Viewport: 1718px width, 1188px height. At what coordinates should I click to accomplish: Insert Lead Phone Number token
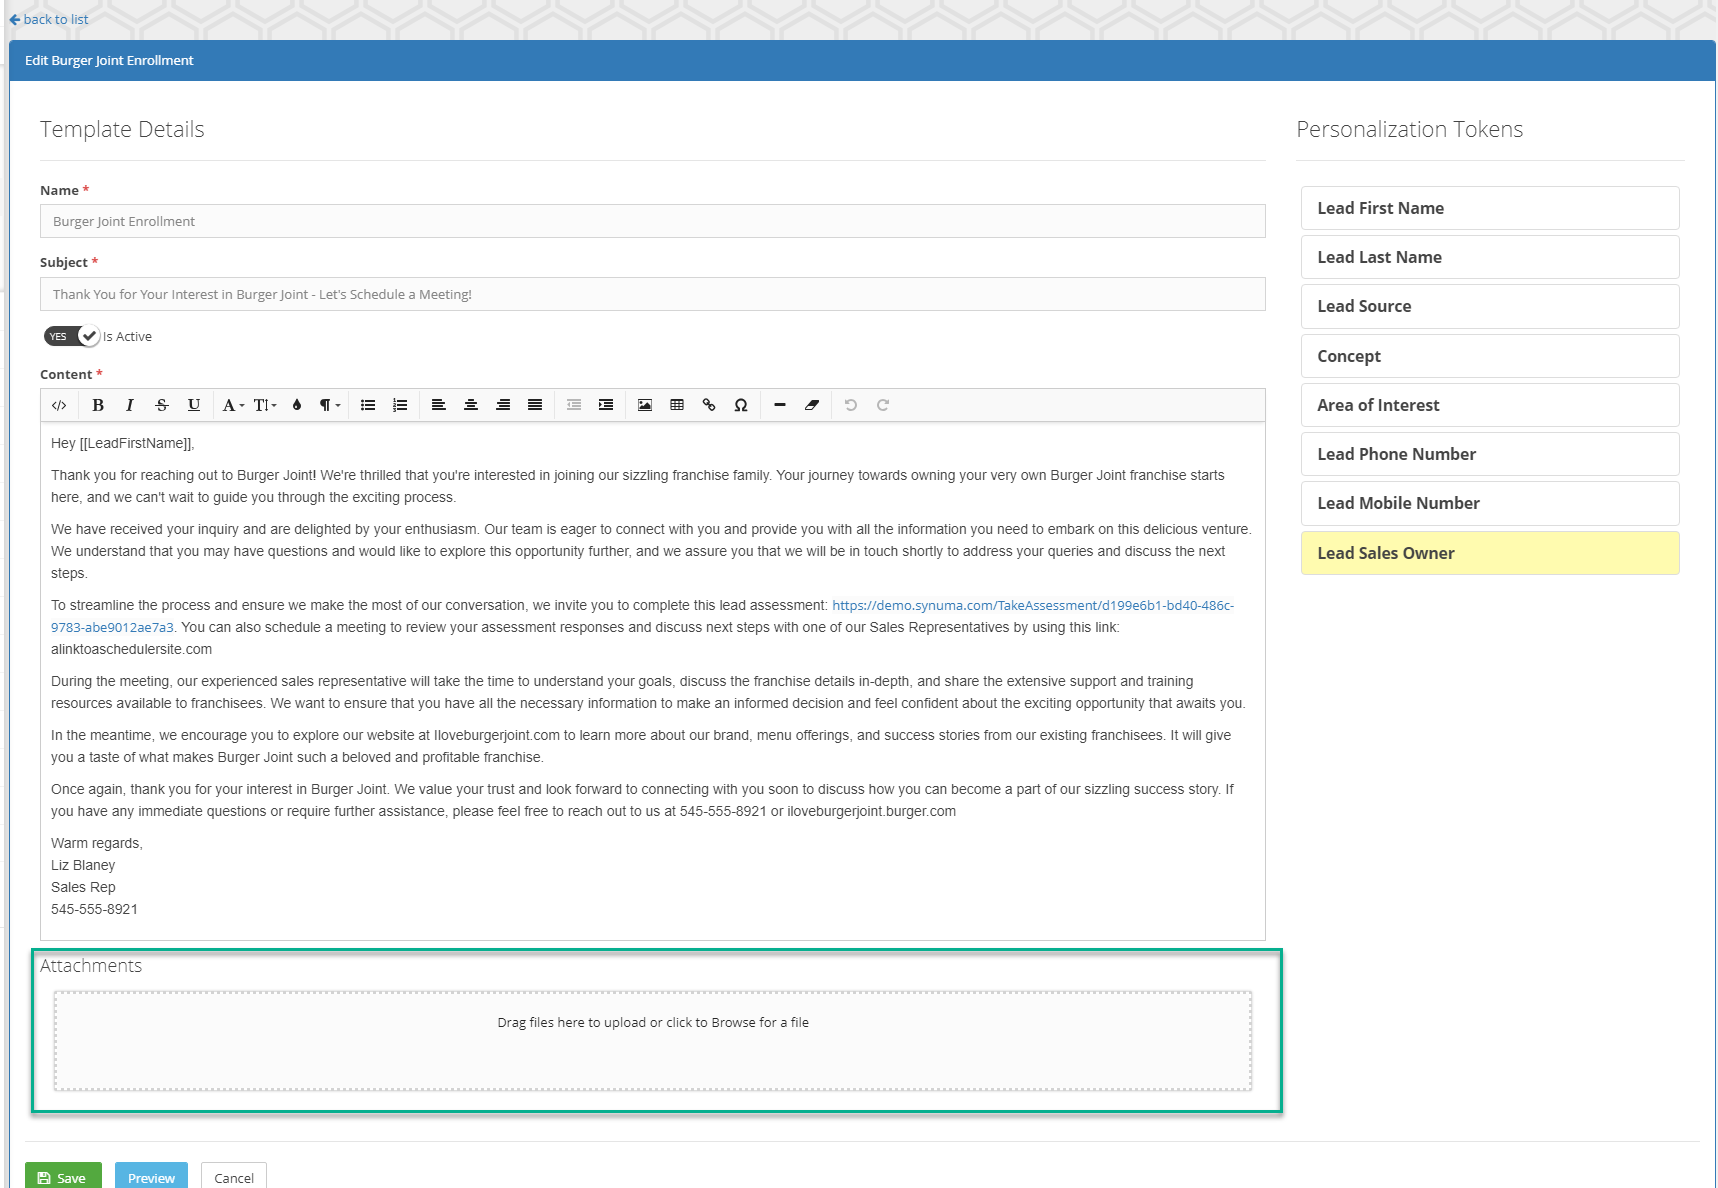click(x=1490, y=454)
